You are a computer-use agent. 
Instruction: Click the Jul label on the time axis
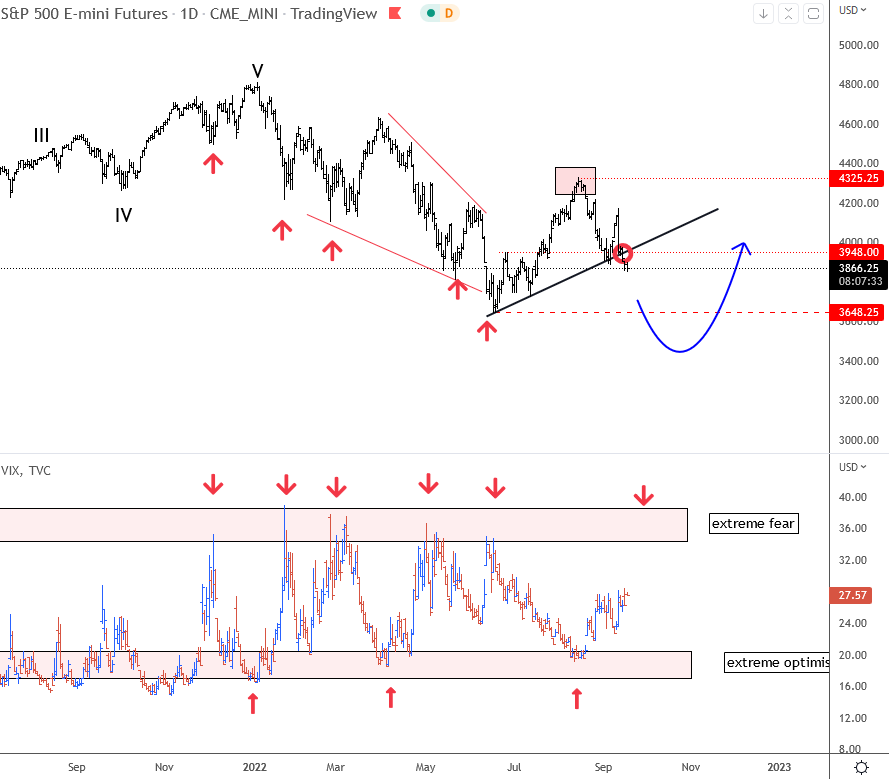[x=514, y=767]
